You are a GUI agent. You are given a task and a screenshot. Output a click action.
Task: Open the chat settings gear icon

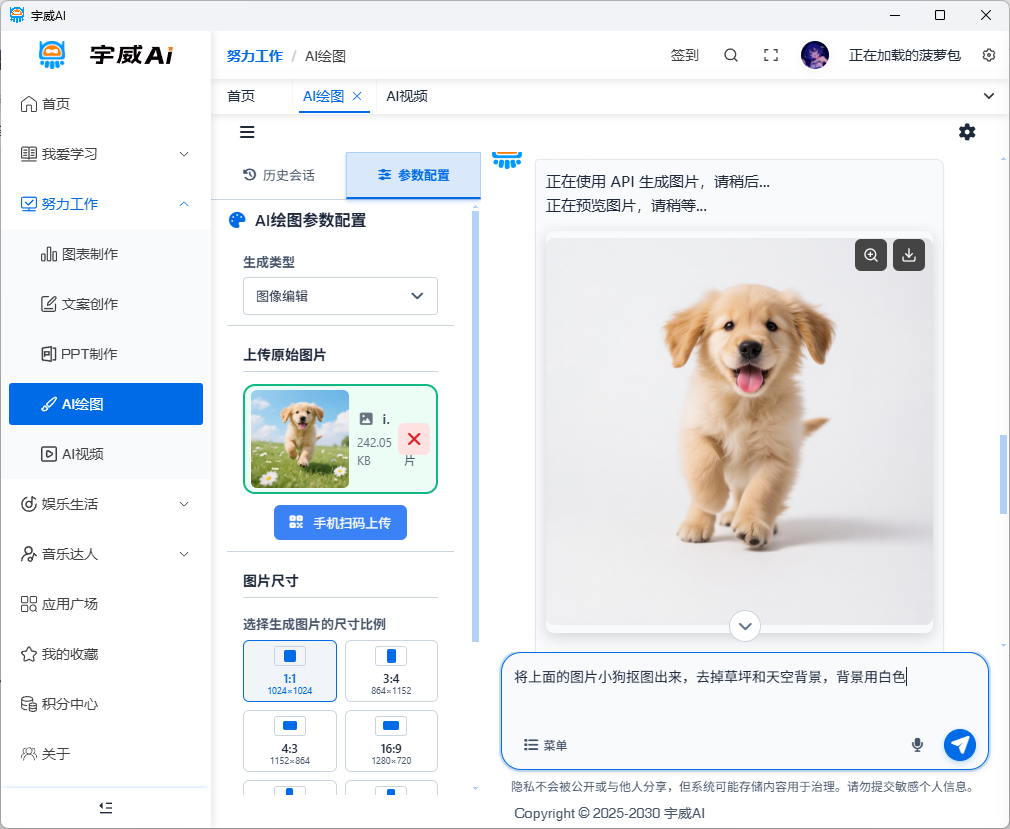pyautogui.click(x=967, y=132)
